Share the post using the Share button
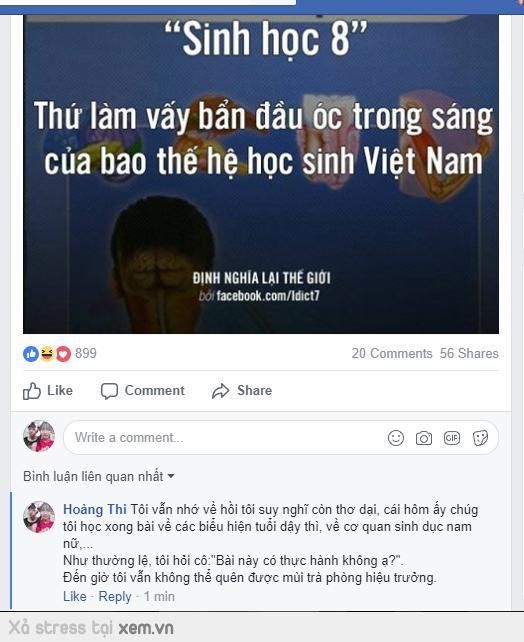The image size is (524, 642). [x=242, y=391]
